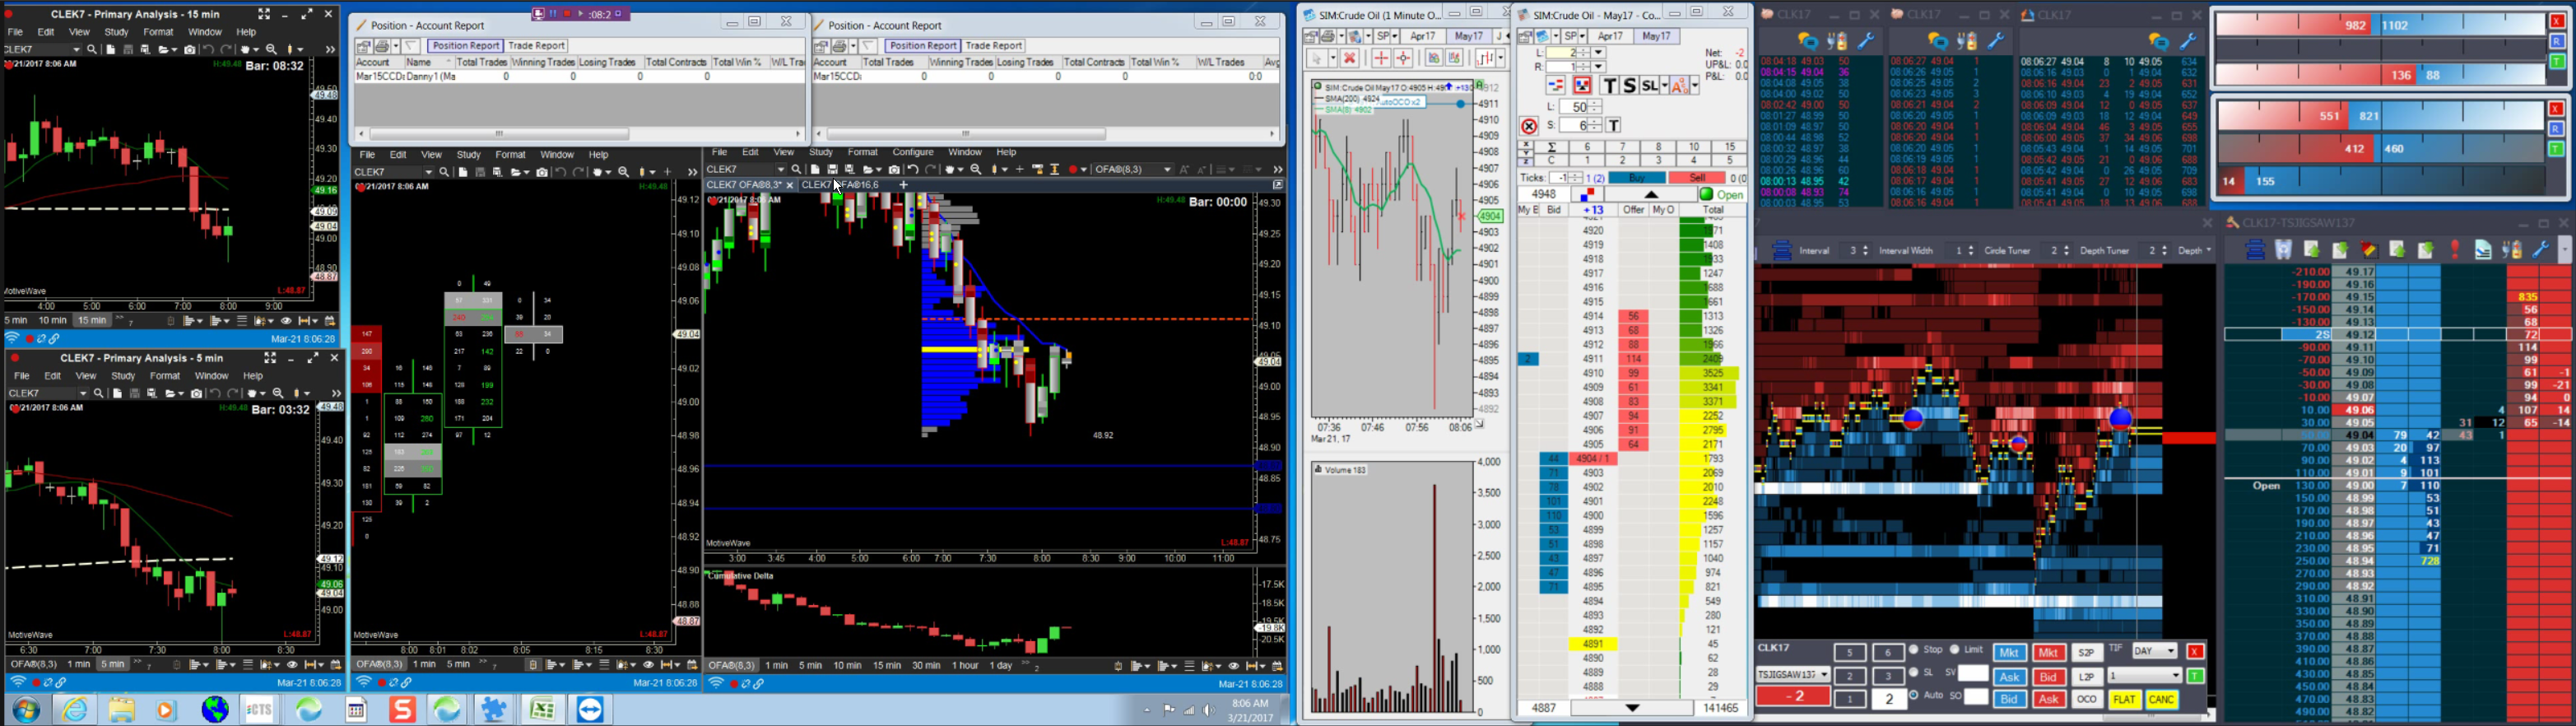Open TeamViewer from the taskbar
2576x726 pixels.
coord(590,709)
